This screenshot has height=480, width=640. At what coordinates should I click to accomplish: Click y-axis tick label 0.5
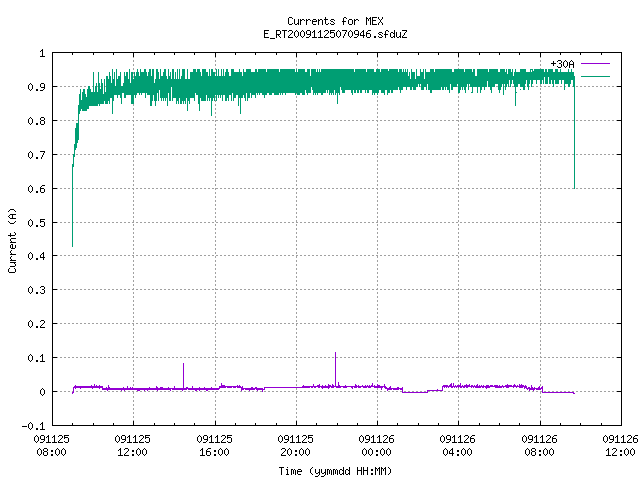pos(36,223)
